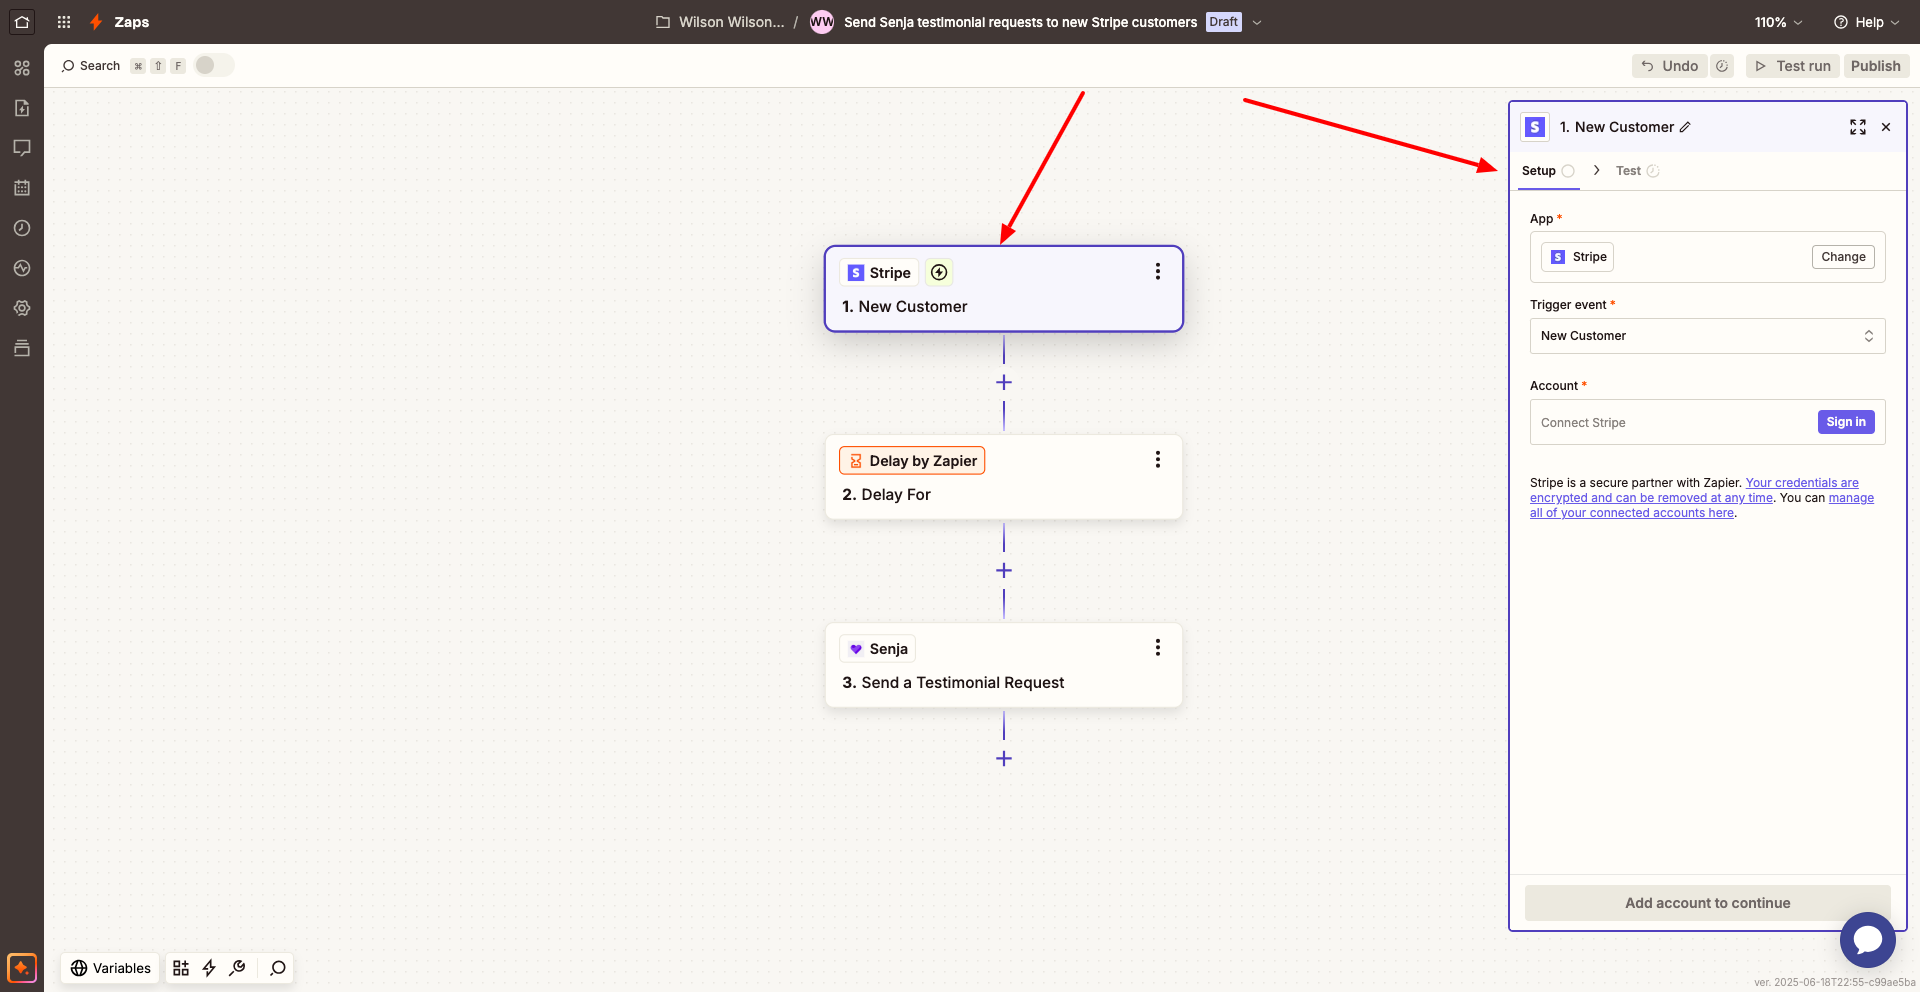Click Add account to continue button
This screenshot has height=992, width=1920.
(1708, 903)
